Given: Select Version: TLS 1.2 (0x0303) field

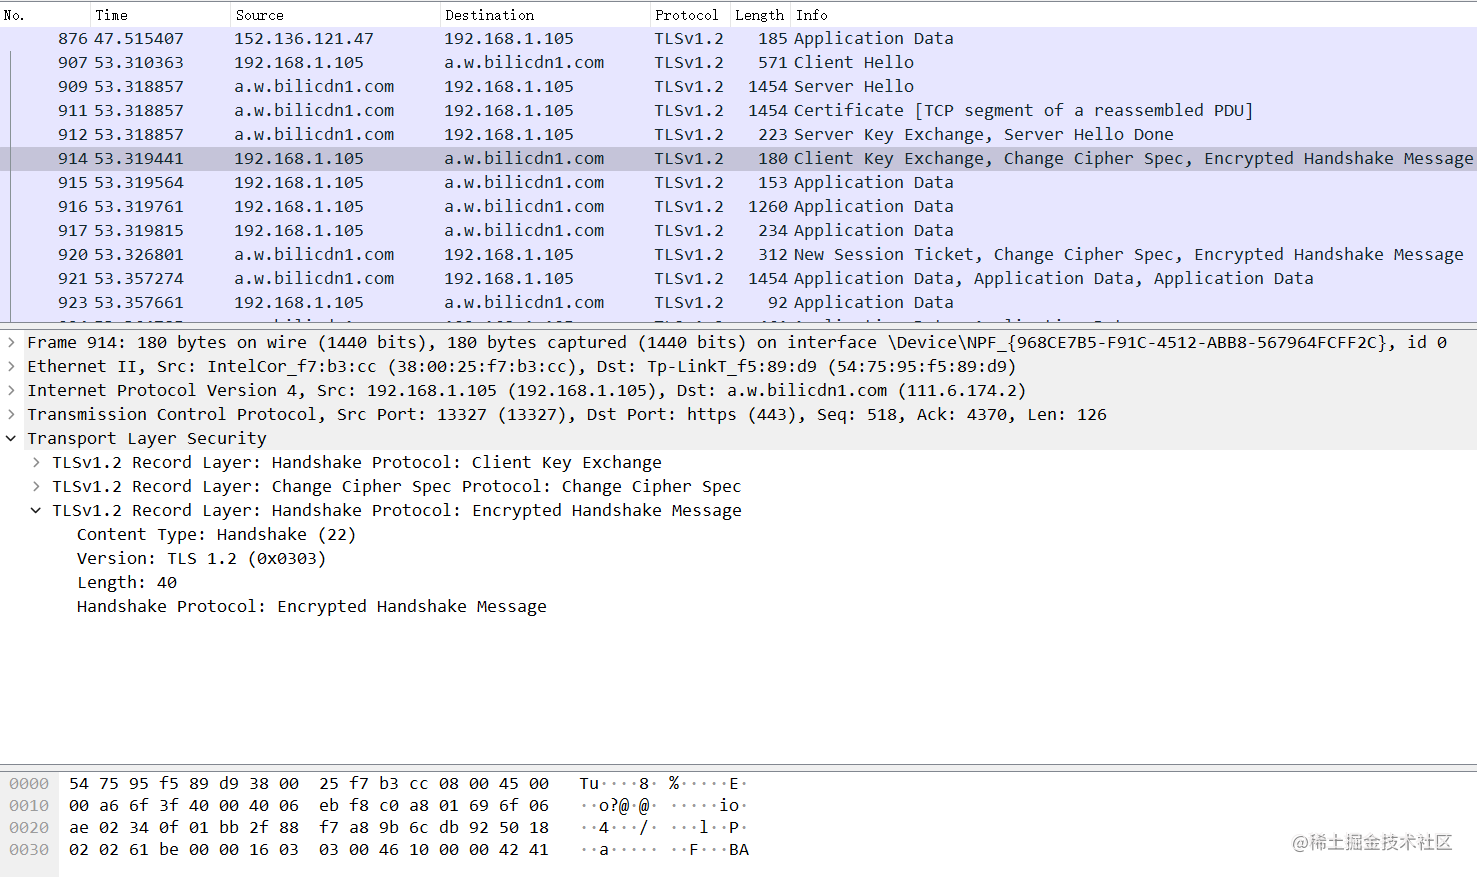Looking at the screenshot, I should pos(201,558).
